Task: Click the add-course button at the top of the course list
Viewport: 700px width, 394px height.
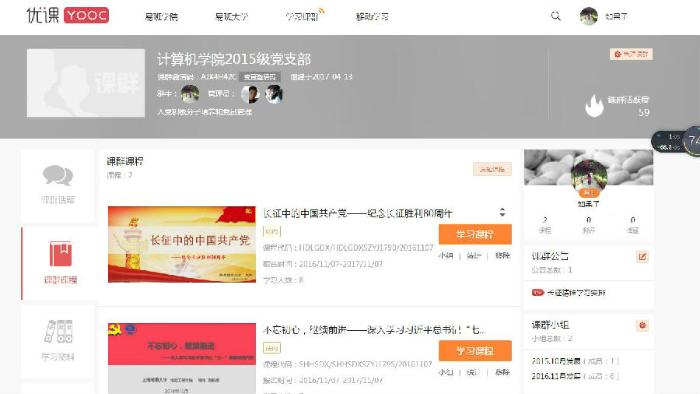Action: point(492,169)
